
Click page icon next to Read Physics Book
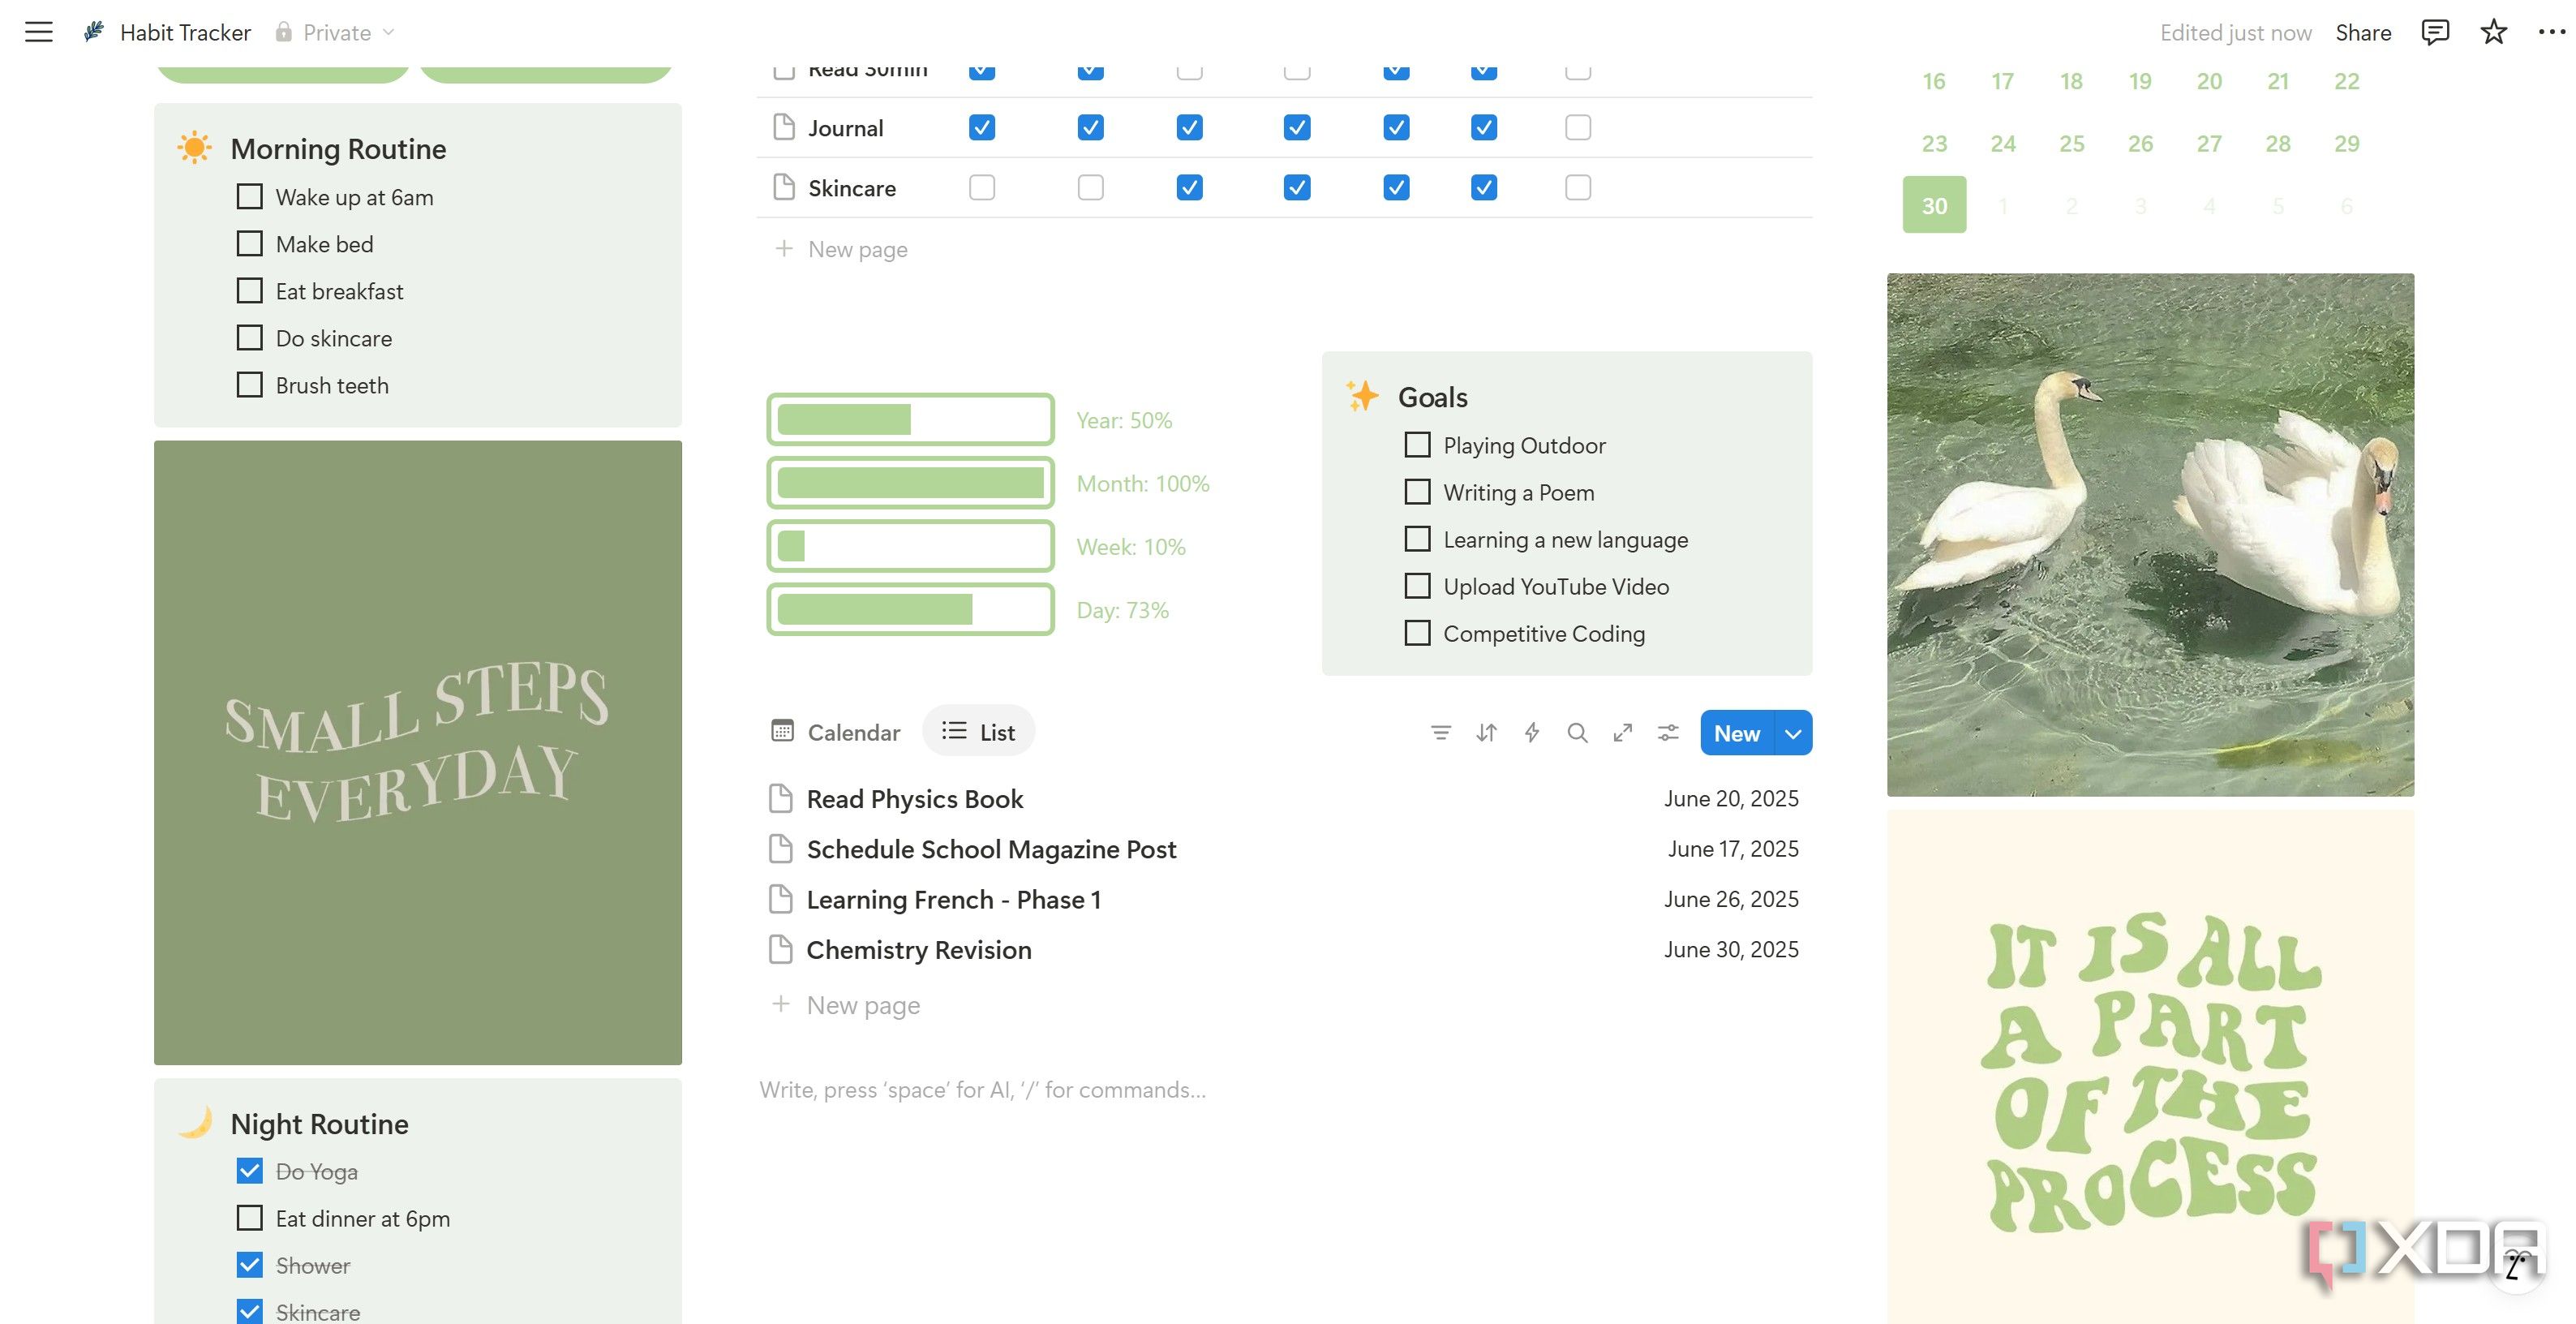coord(780,798)
